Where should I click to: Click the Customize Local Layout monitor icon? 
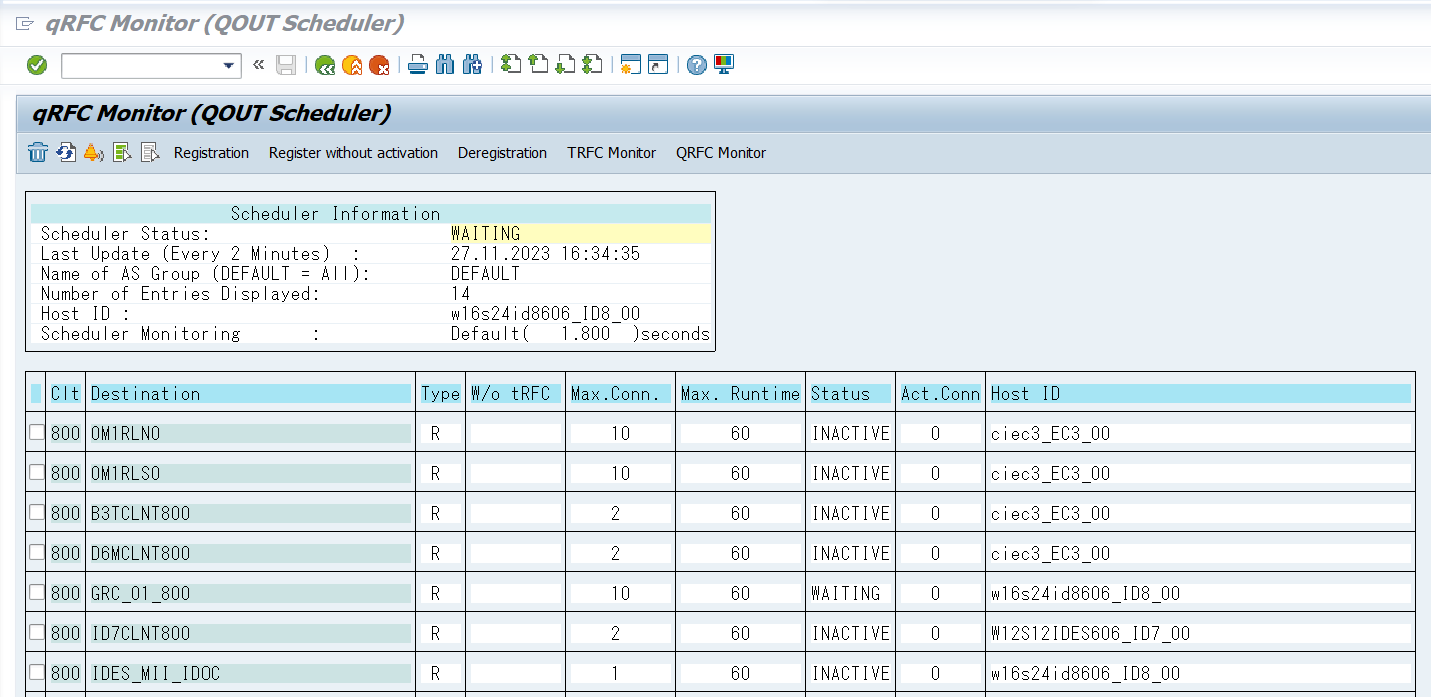(724, 65)
